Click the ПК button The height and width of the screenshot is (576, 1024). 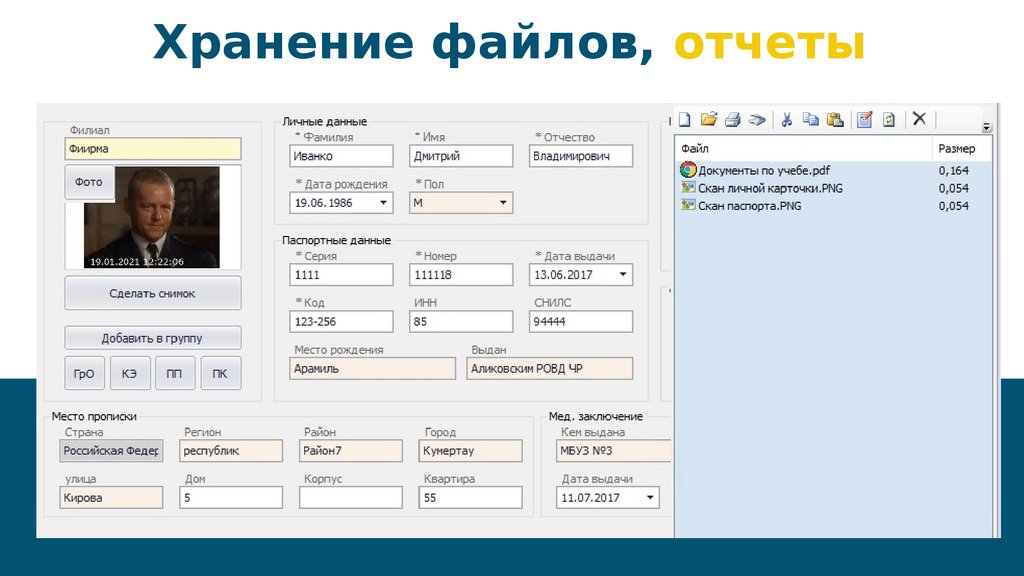tap(220, 374)
